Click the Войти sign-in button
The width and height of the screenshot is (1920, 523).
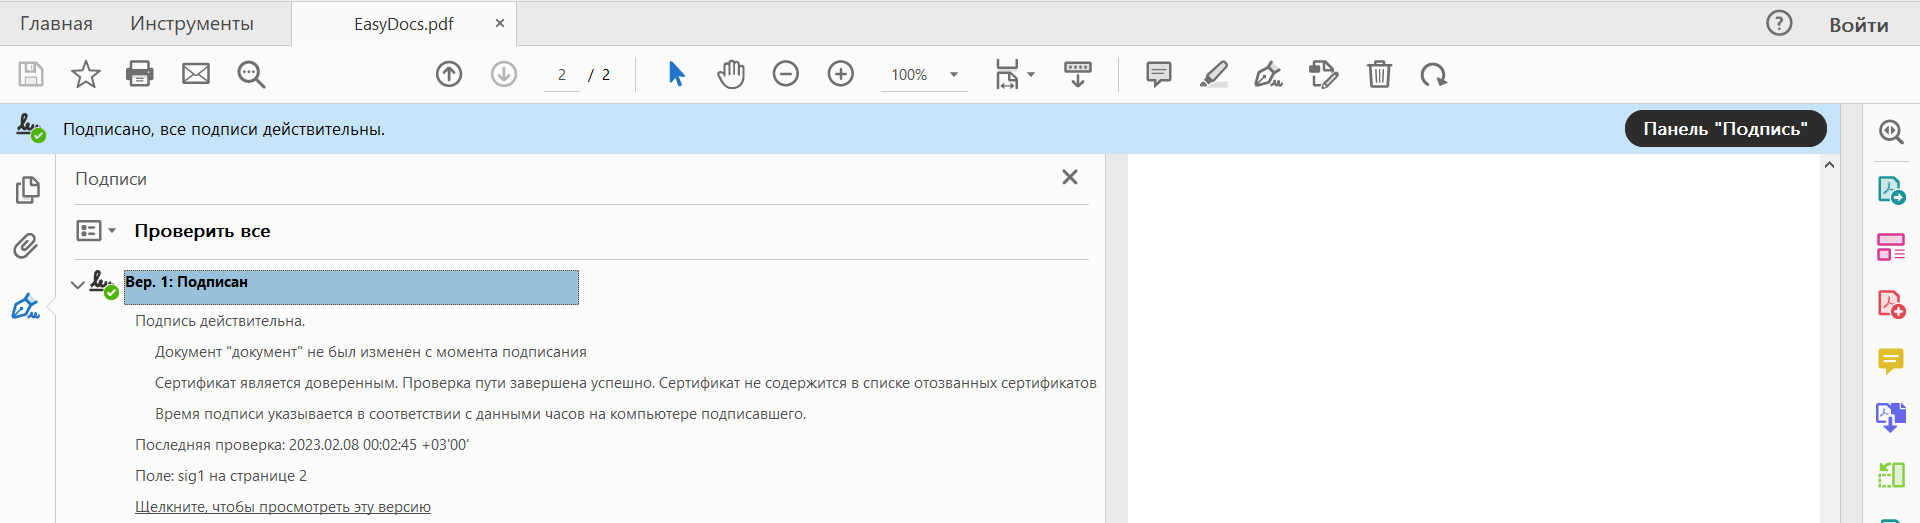coord(1859,25)
